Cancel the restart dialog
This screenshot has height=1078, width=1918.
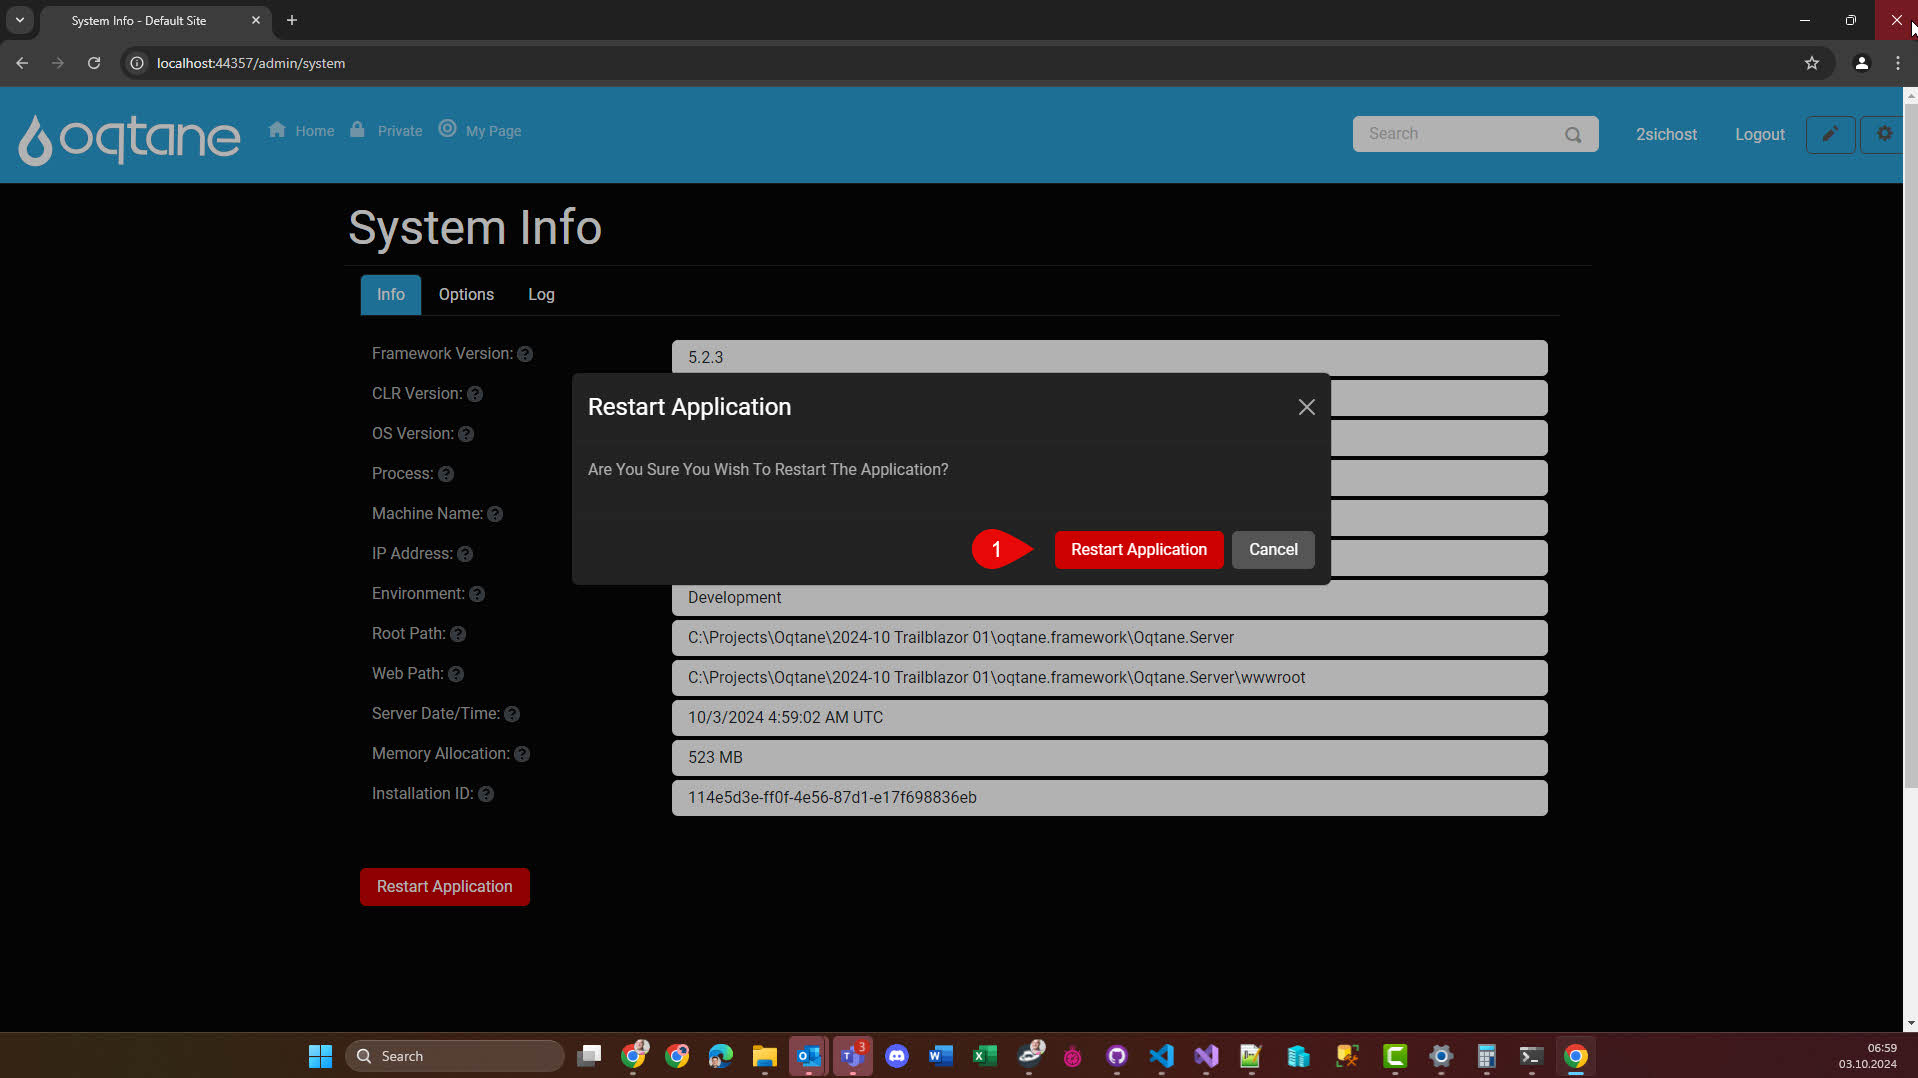(1272, 550)
